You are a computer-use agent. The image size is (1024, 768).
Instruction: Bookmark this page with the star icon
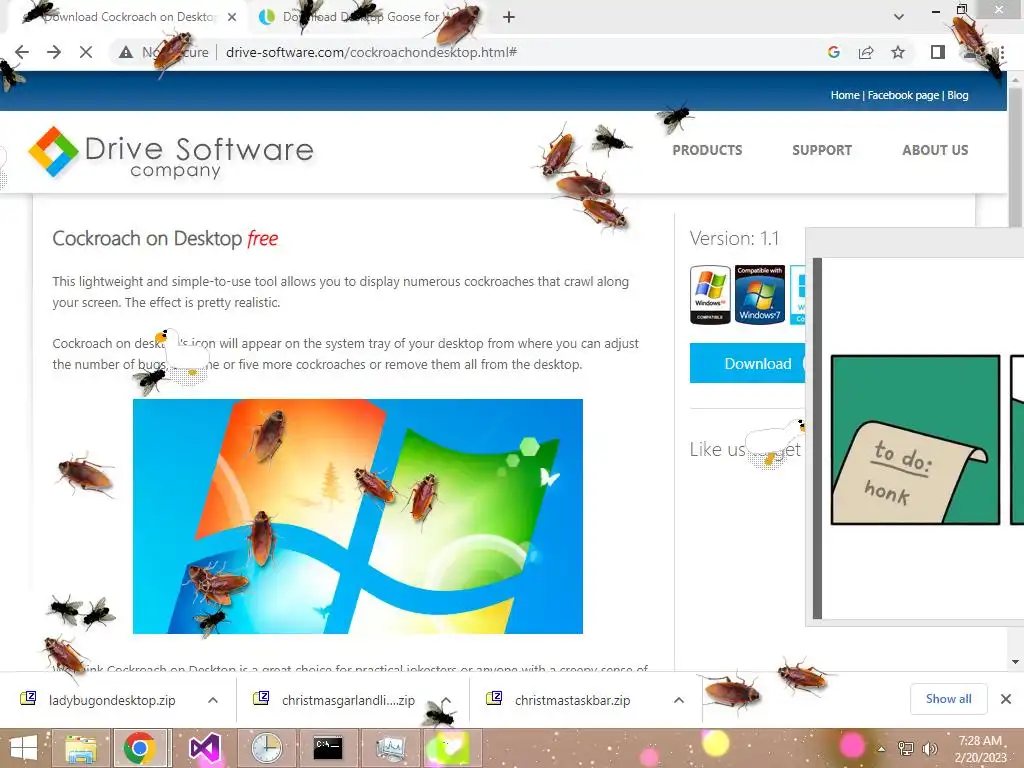pyautogui.click(x=898, y=52)
